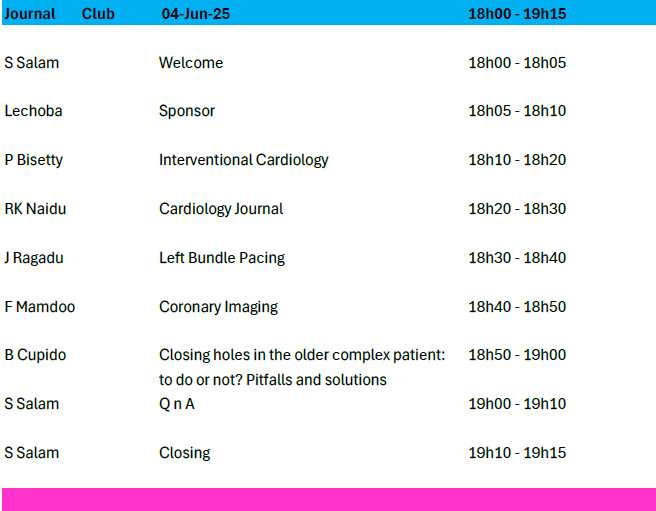Select the "Welcome" topic cell
The height and width of the screenshot is (511, 656).
point(191,63)
